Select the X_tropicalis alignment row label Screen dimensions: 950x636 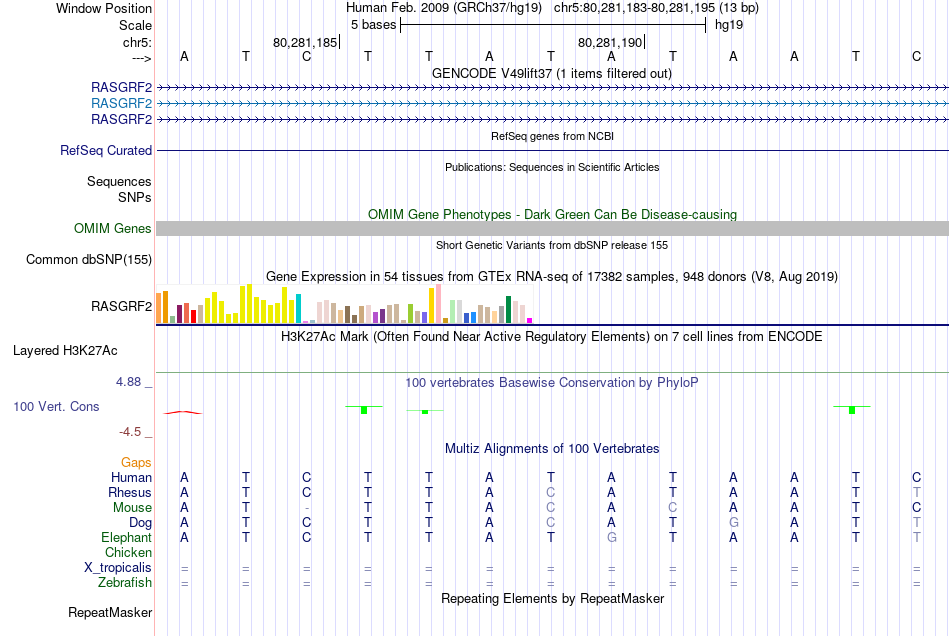pyautogui.click(x=118, y=568)
